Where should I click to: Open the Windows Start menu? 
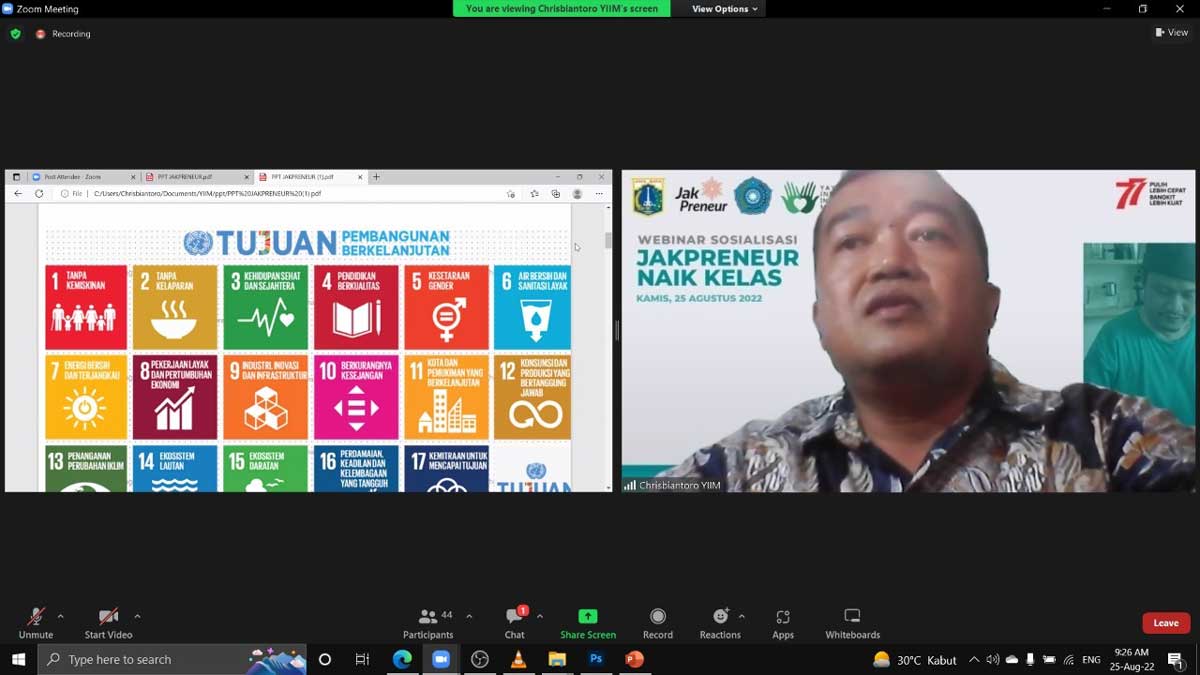18,659
